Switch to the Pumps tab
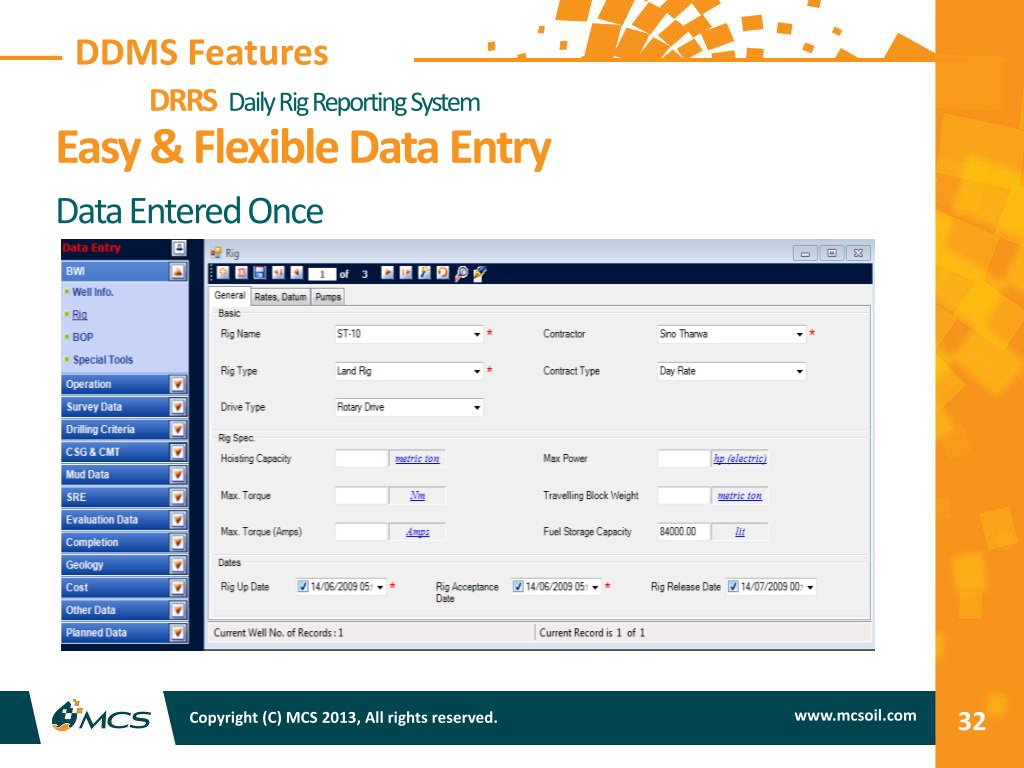The height and width of the screenshot is (768, 1024). [328, 297]
